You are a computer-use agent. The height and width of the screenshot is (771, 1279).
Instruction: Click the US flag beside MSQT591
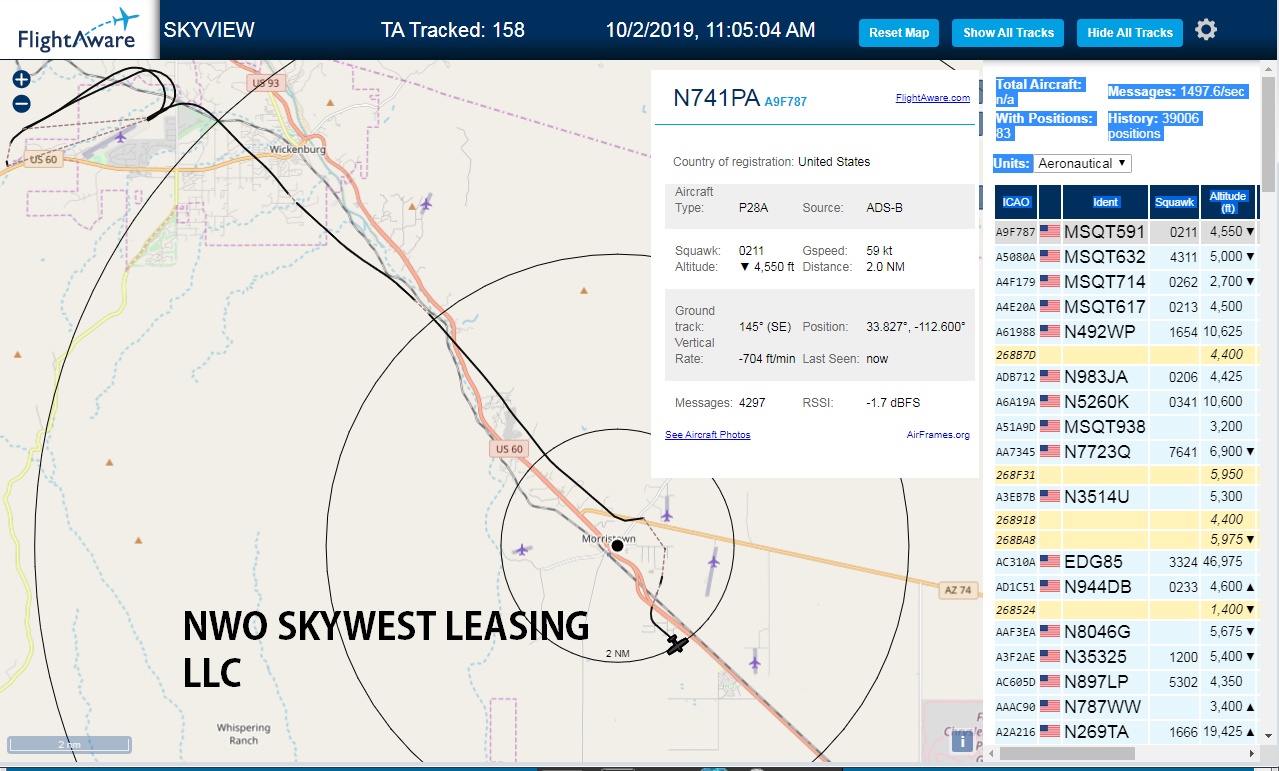click(x=1050, y=232)
